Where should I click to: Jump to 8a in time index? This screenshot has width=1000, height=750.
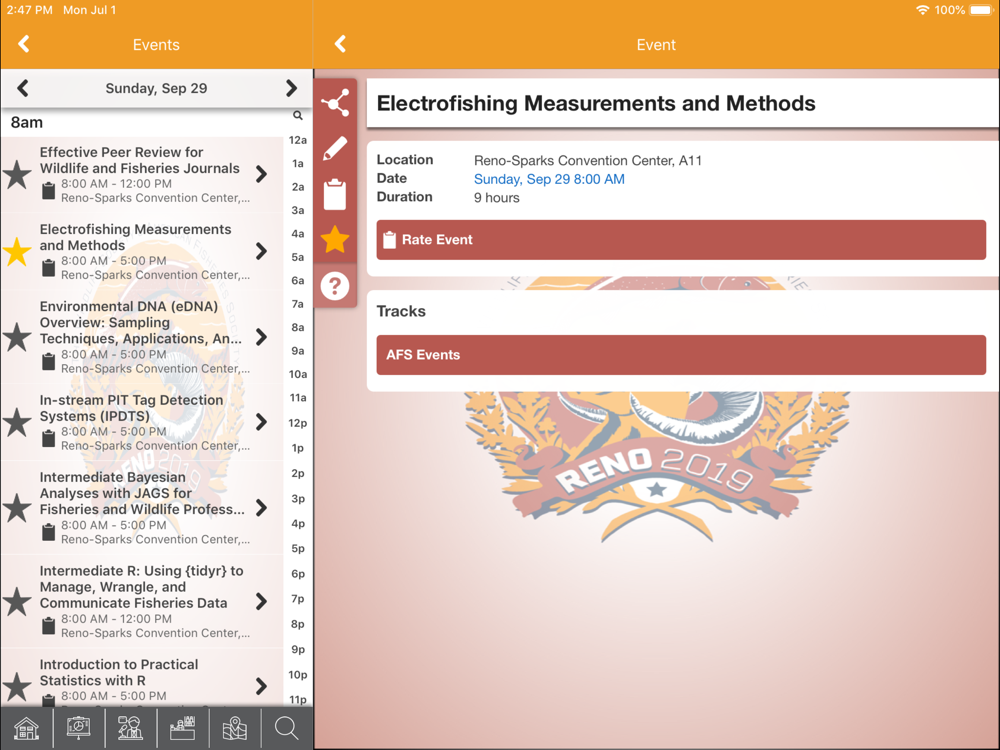pyautogui.click(x=298, y=328)
